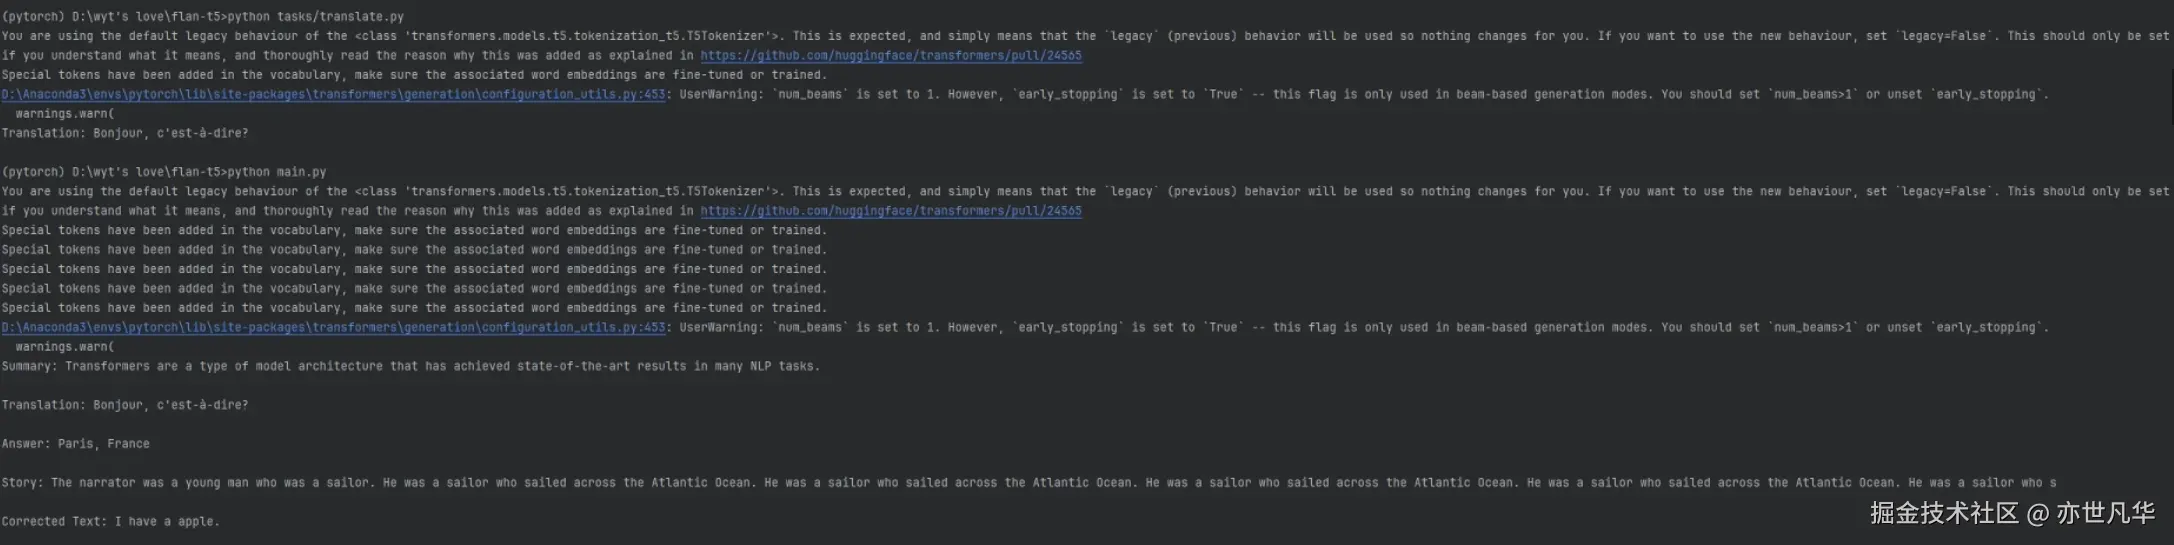Click first warnings.warn( line above Translation
The width and height of the screenshot is (2174, 545).
[65, 114]
